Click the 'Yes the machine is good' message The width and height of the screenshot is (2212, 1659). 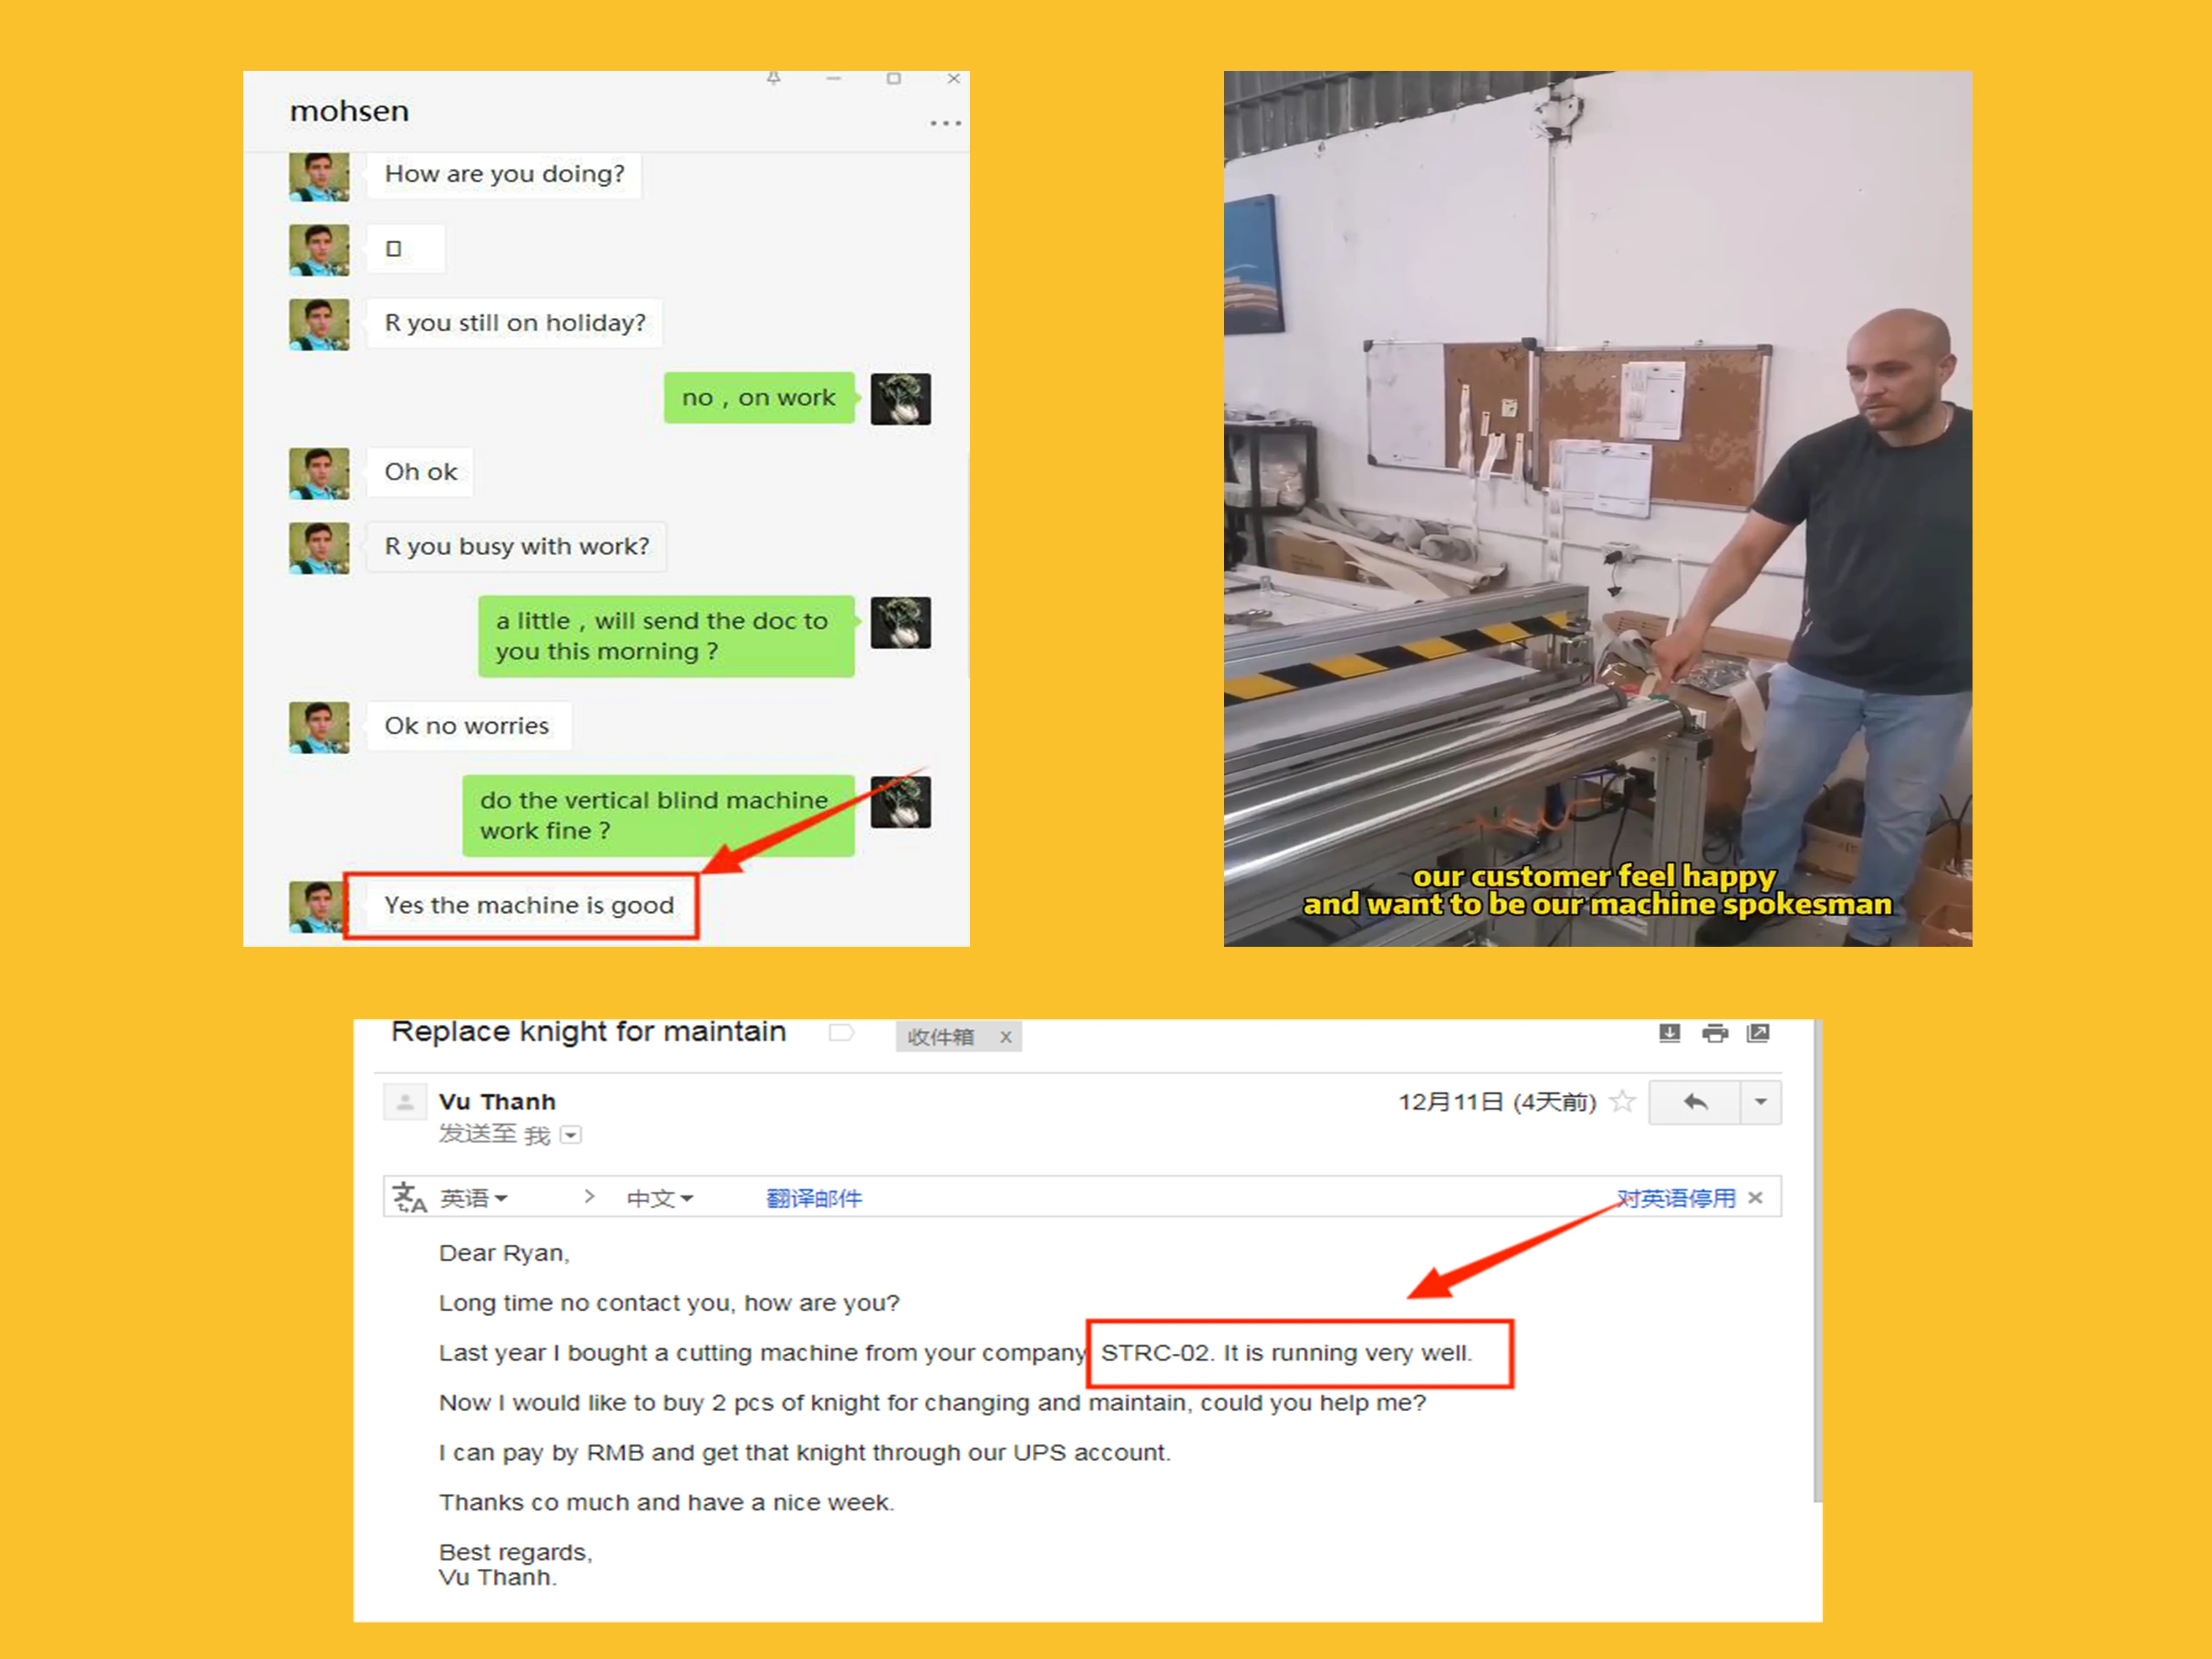pos(528,905)
